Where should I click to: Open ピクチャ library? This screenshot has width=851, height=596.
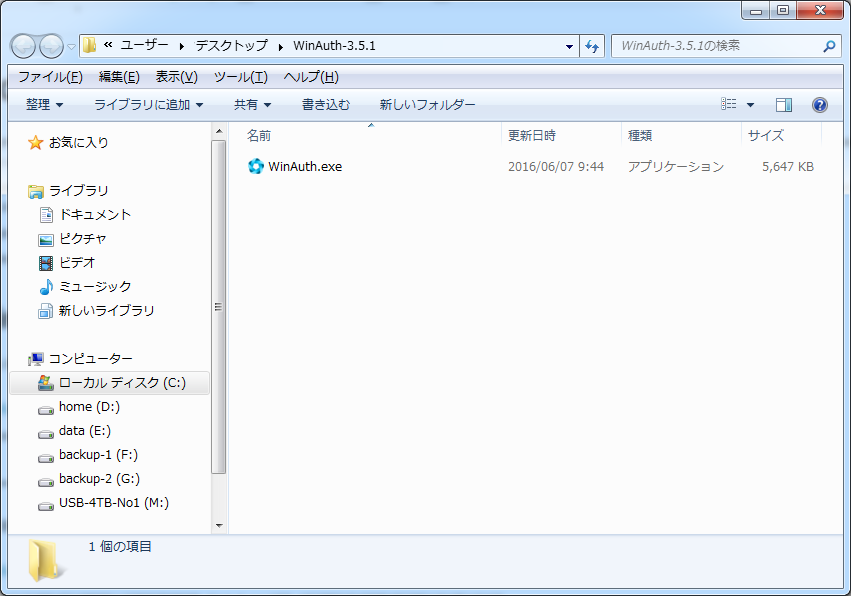[x=82, y=238]
